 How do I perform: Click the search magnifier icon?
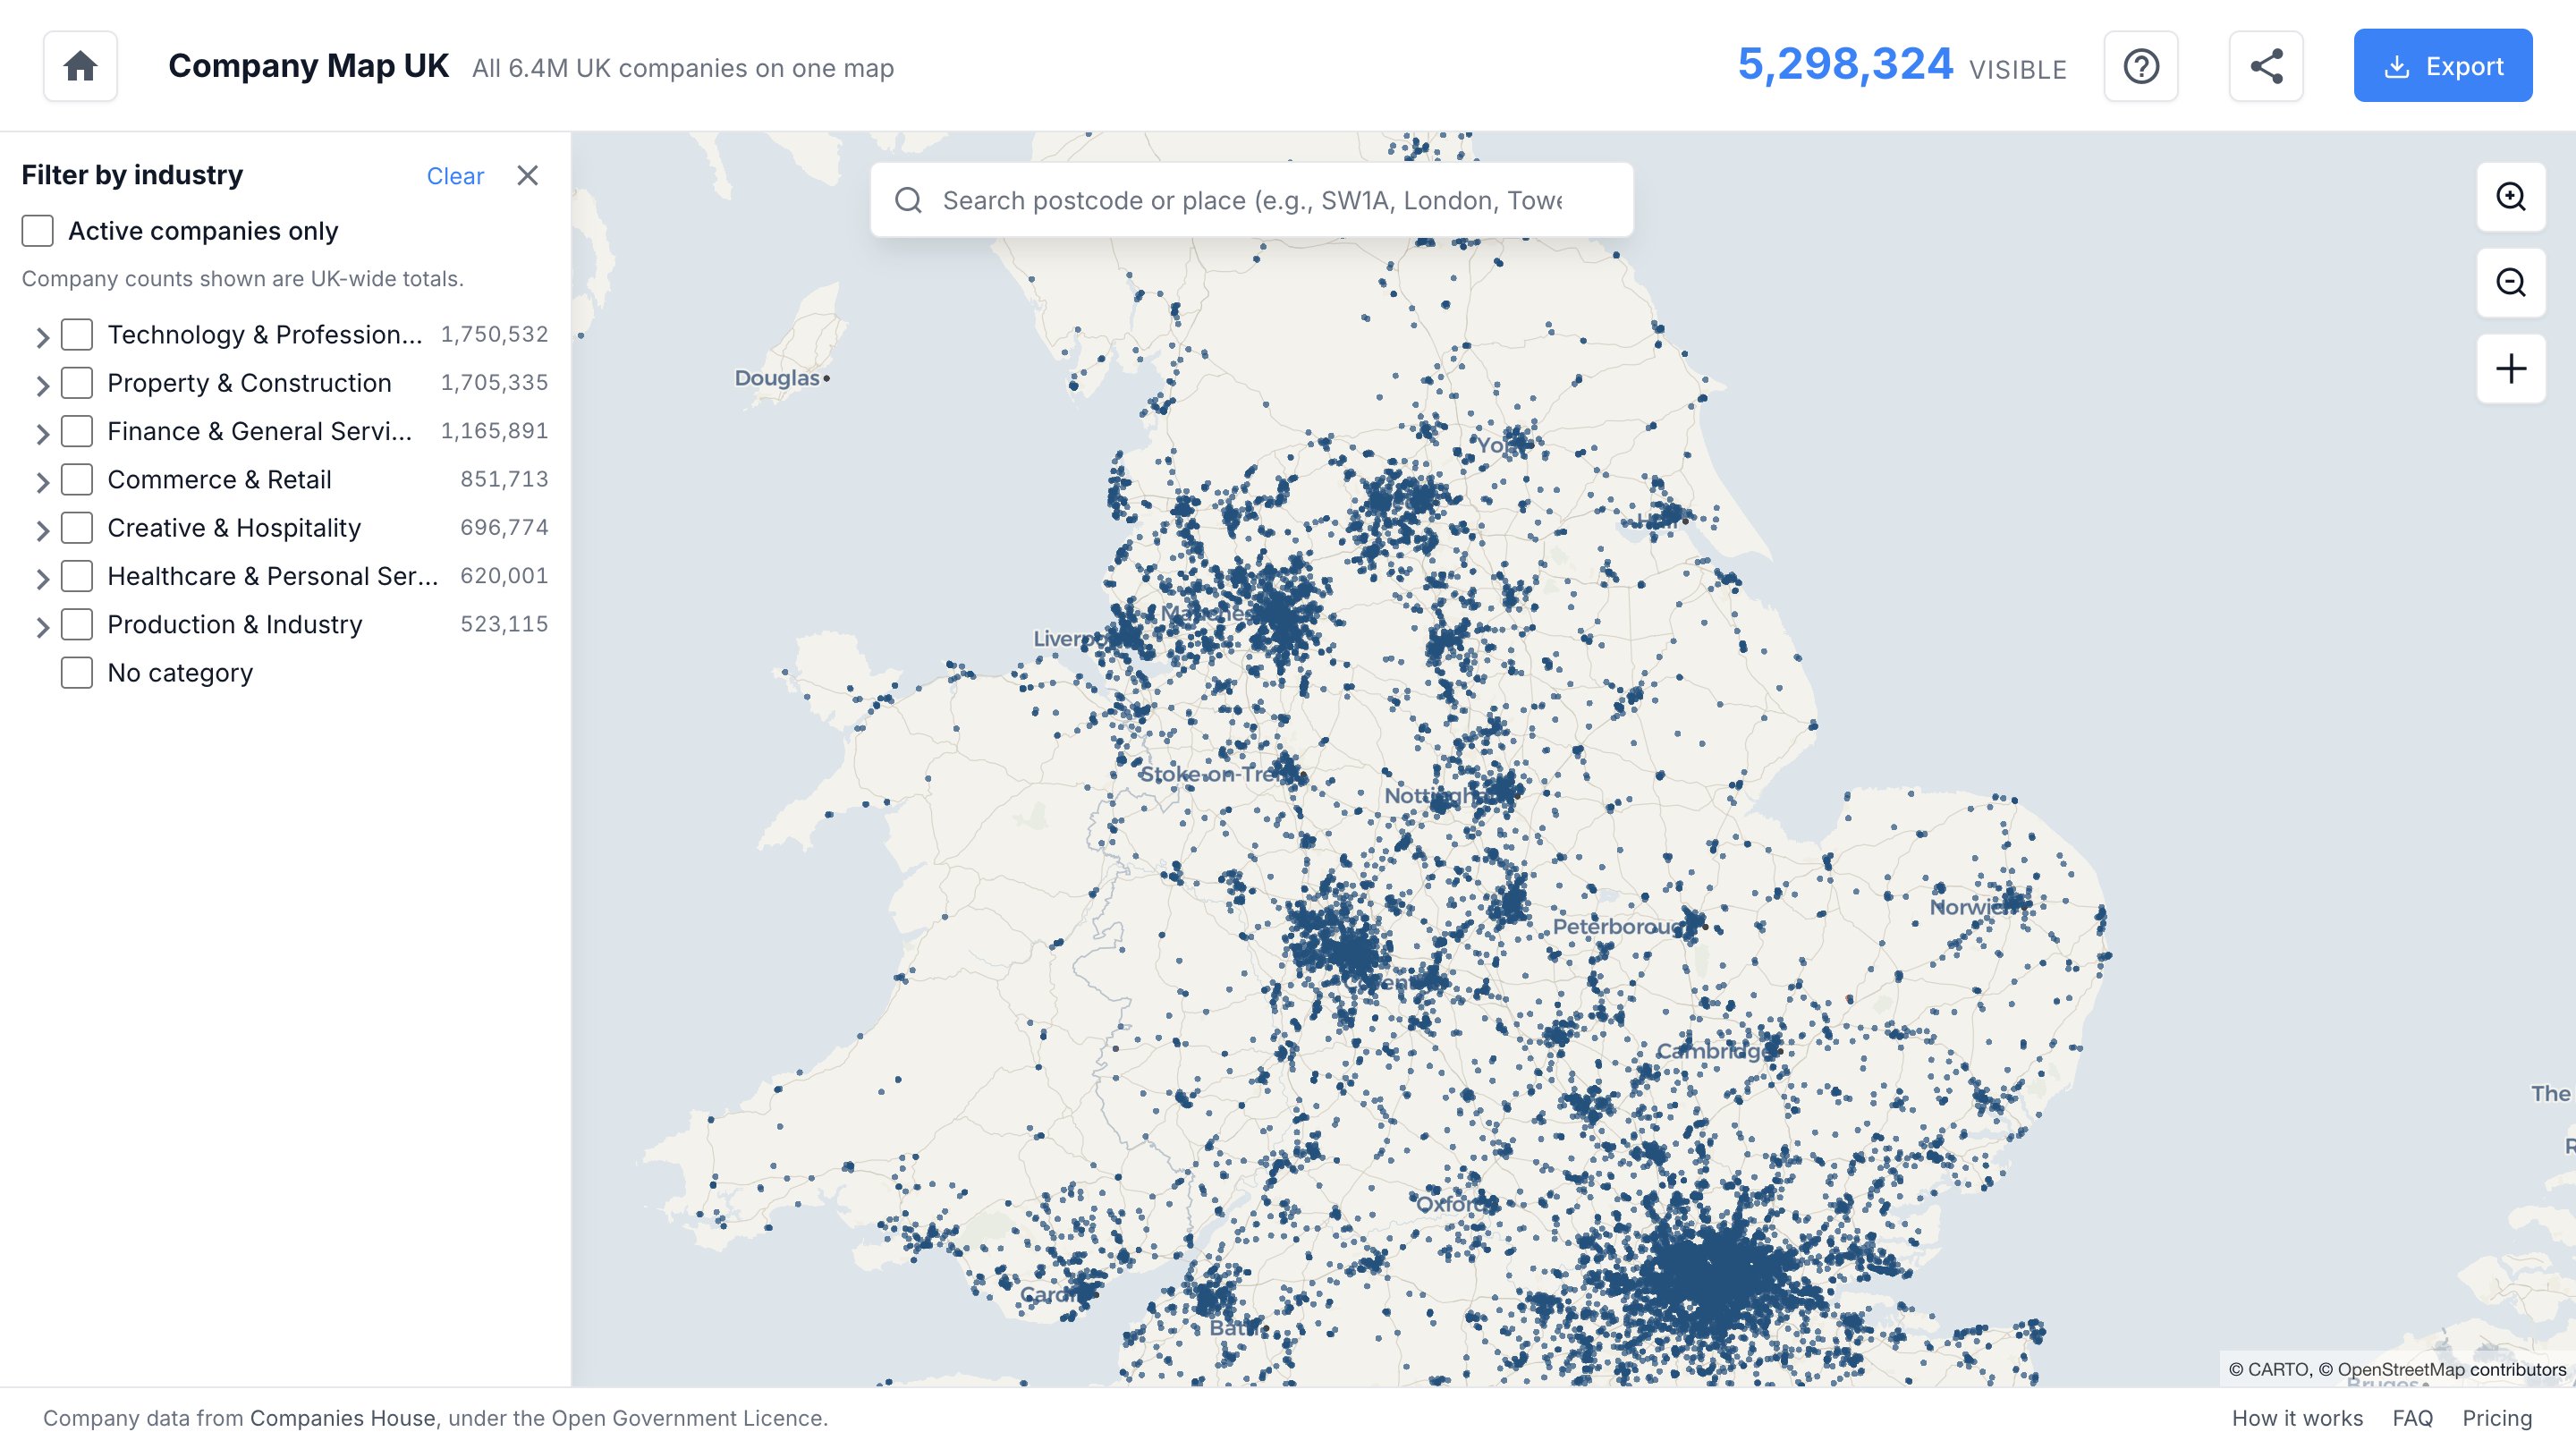click(x=908, y=200)
